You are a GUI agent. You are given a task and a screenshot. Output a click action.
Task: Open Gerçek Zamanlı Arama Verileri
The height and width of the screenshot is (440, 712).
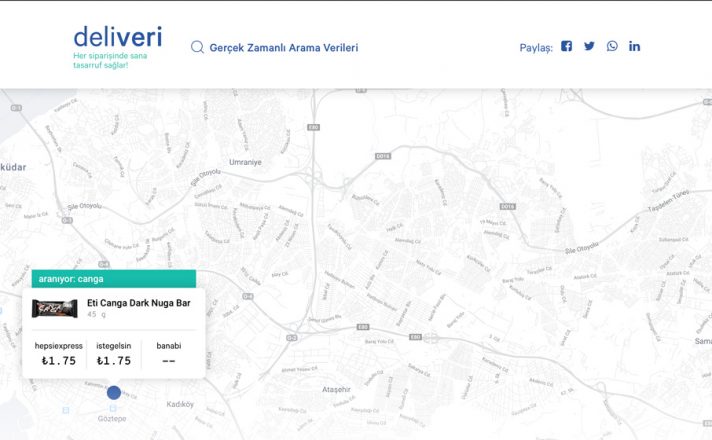click(x=283, y=48)
